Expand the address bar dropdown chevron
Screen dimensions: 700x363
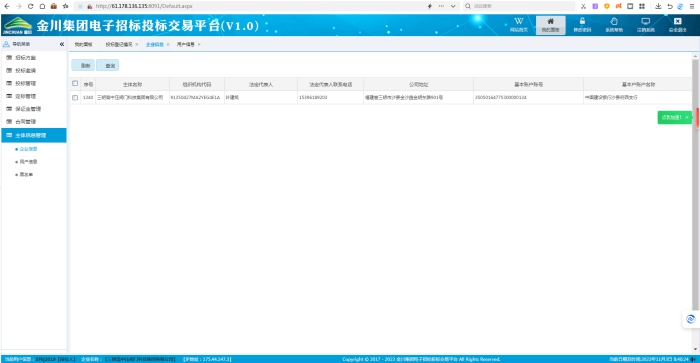coord(453,6)
